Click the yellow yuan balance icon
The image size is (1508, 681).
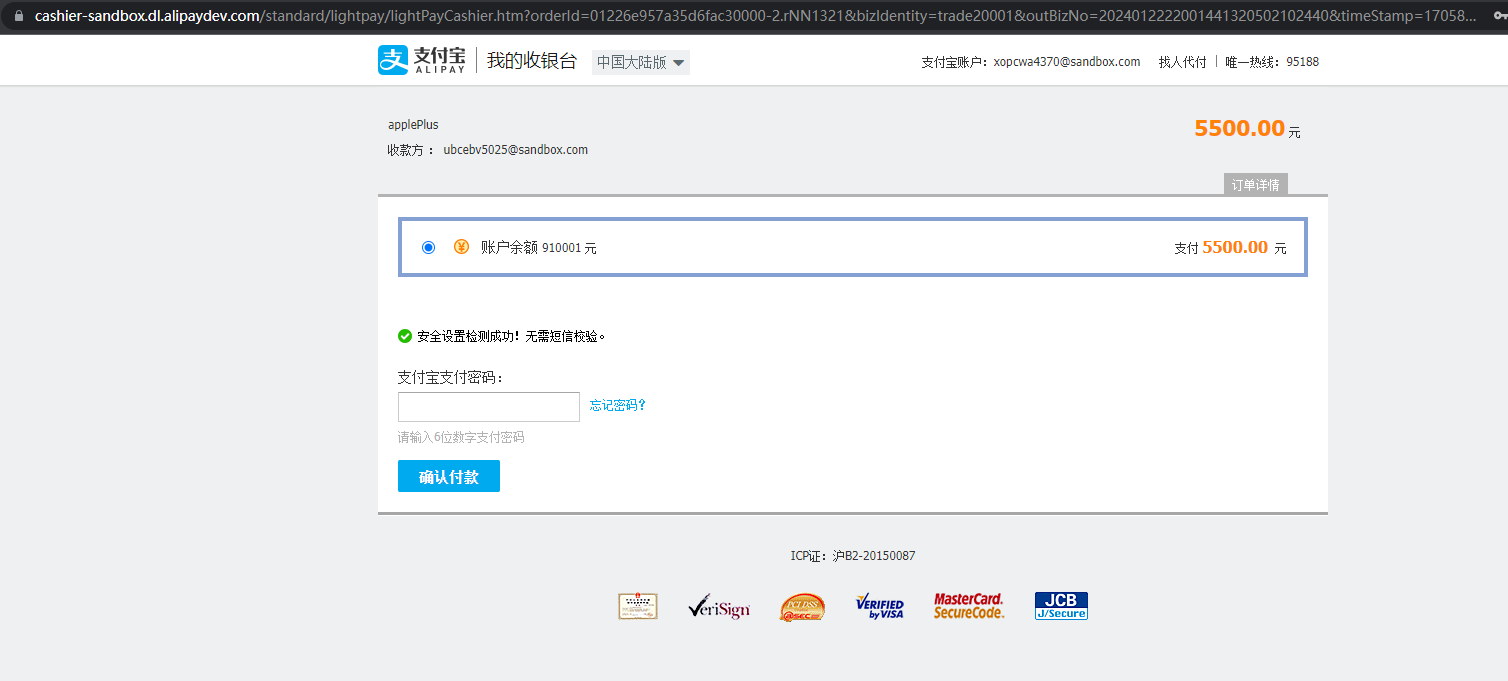tap(461, 247)
